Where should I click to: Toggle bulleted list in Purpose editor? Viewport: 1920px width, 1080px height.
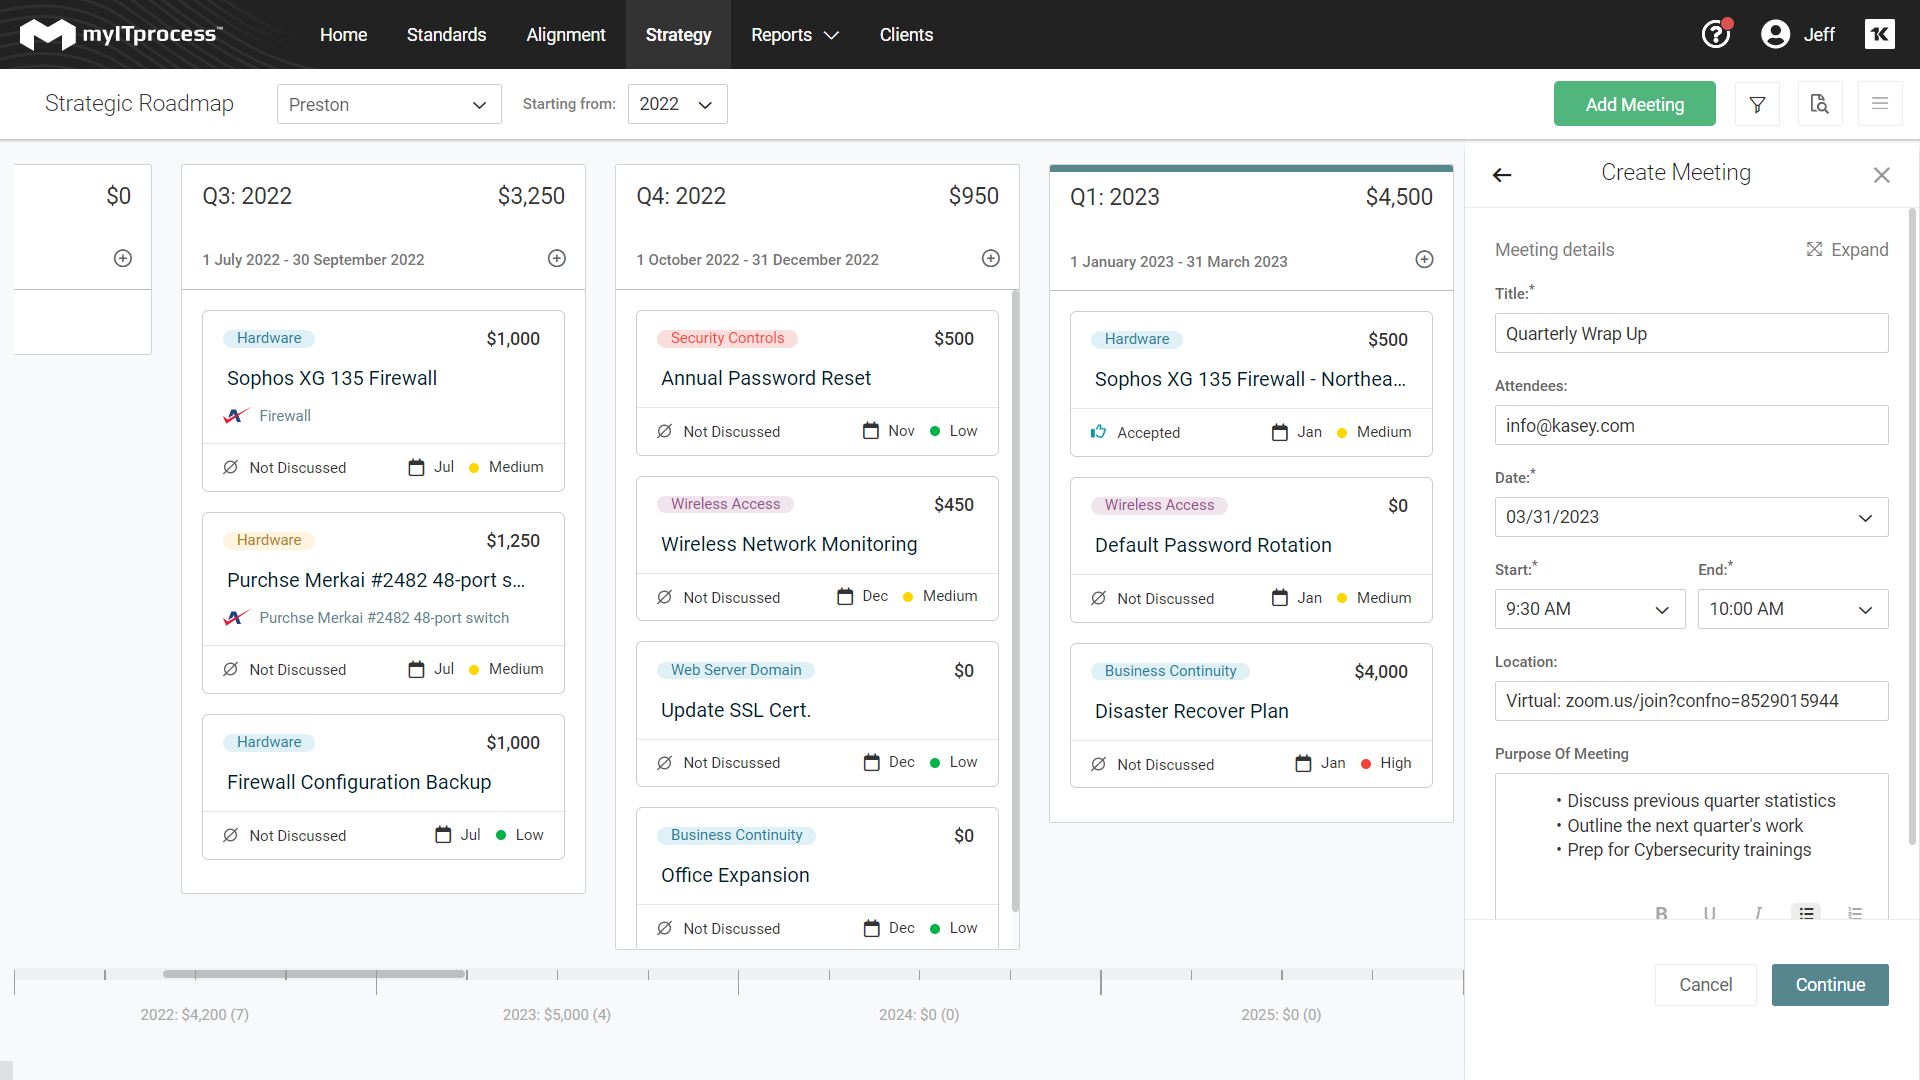(x=1806, y=912)
